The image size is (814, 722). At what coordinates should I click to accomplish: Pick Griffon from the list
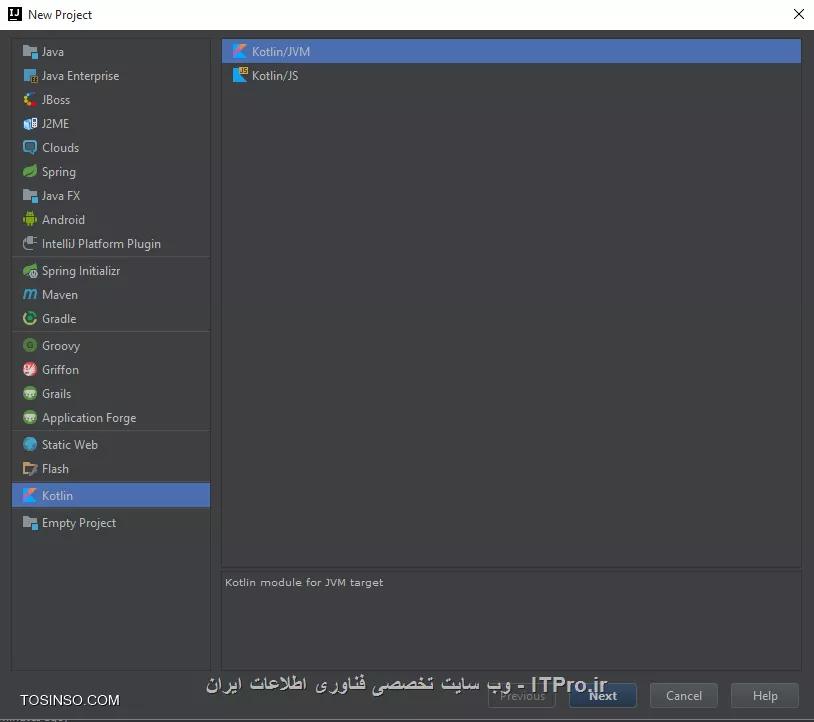tap(111, 369)
